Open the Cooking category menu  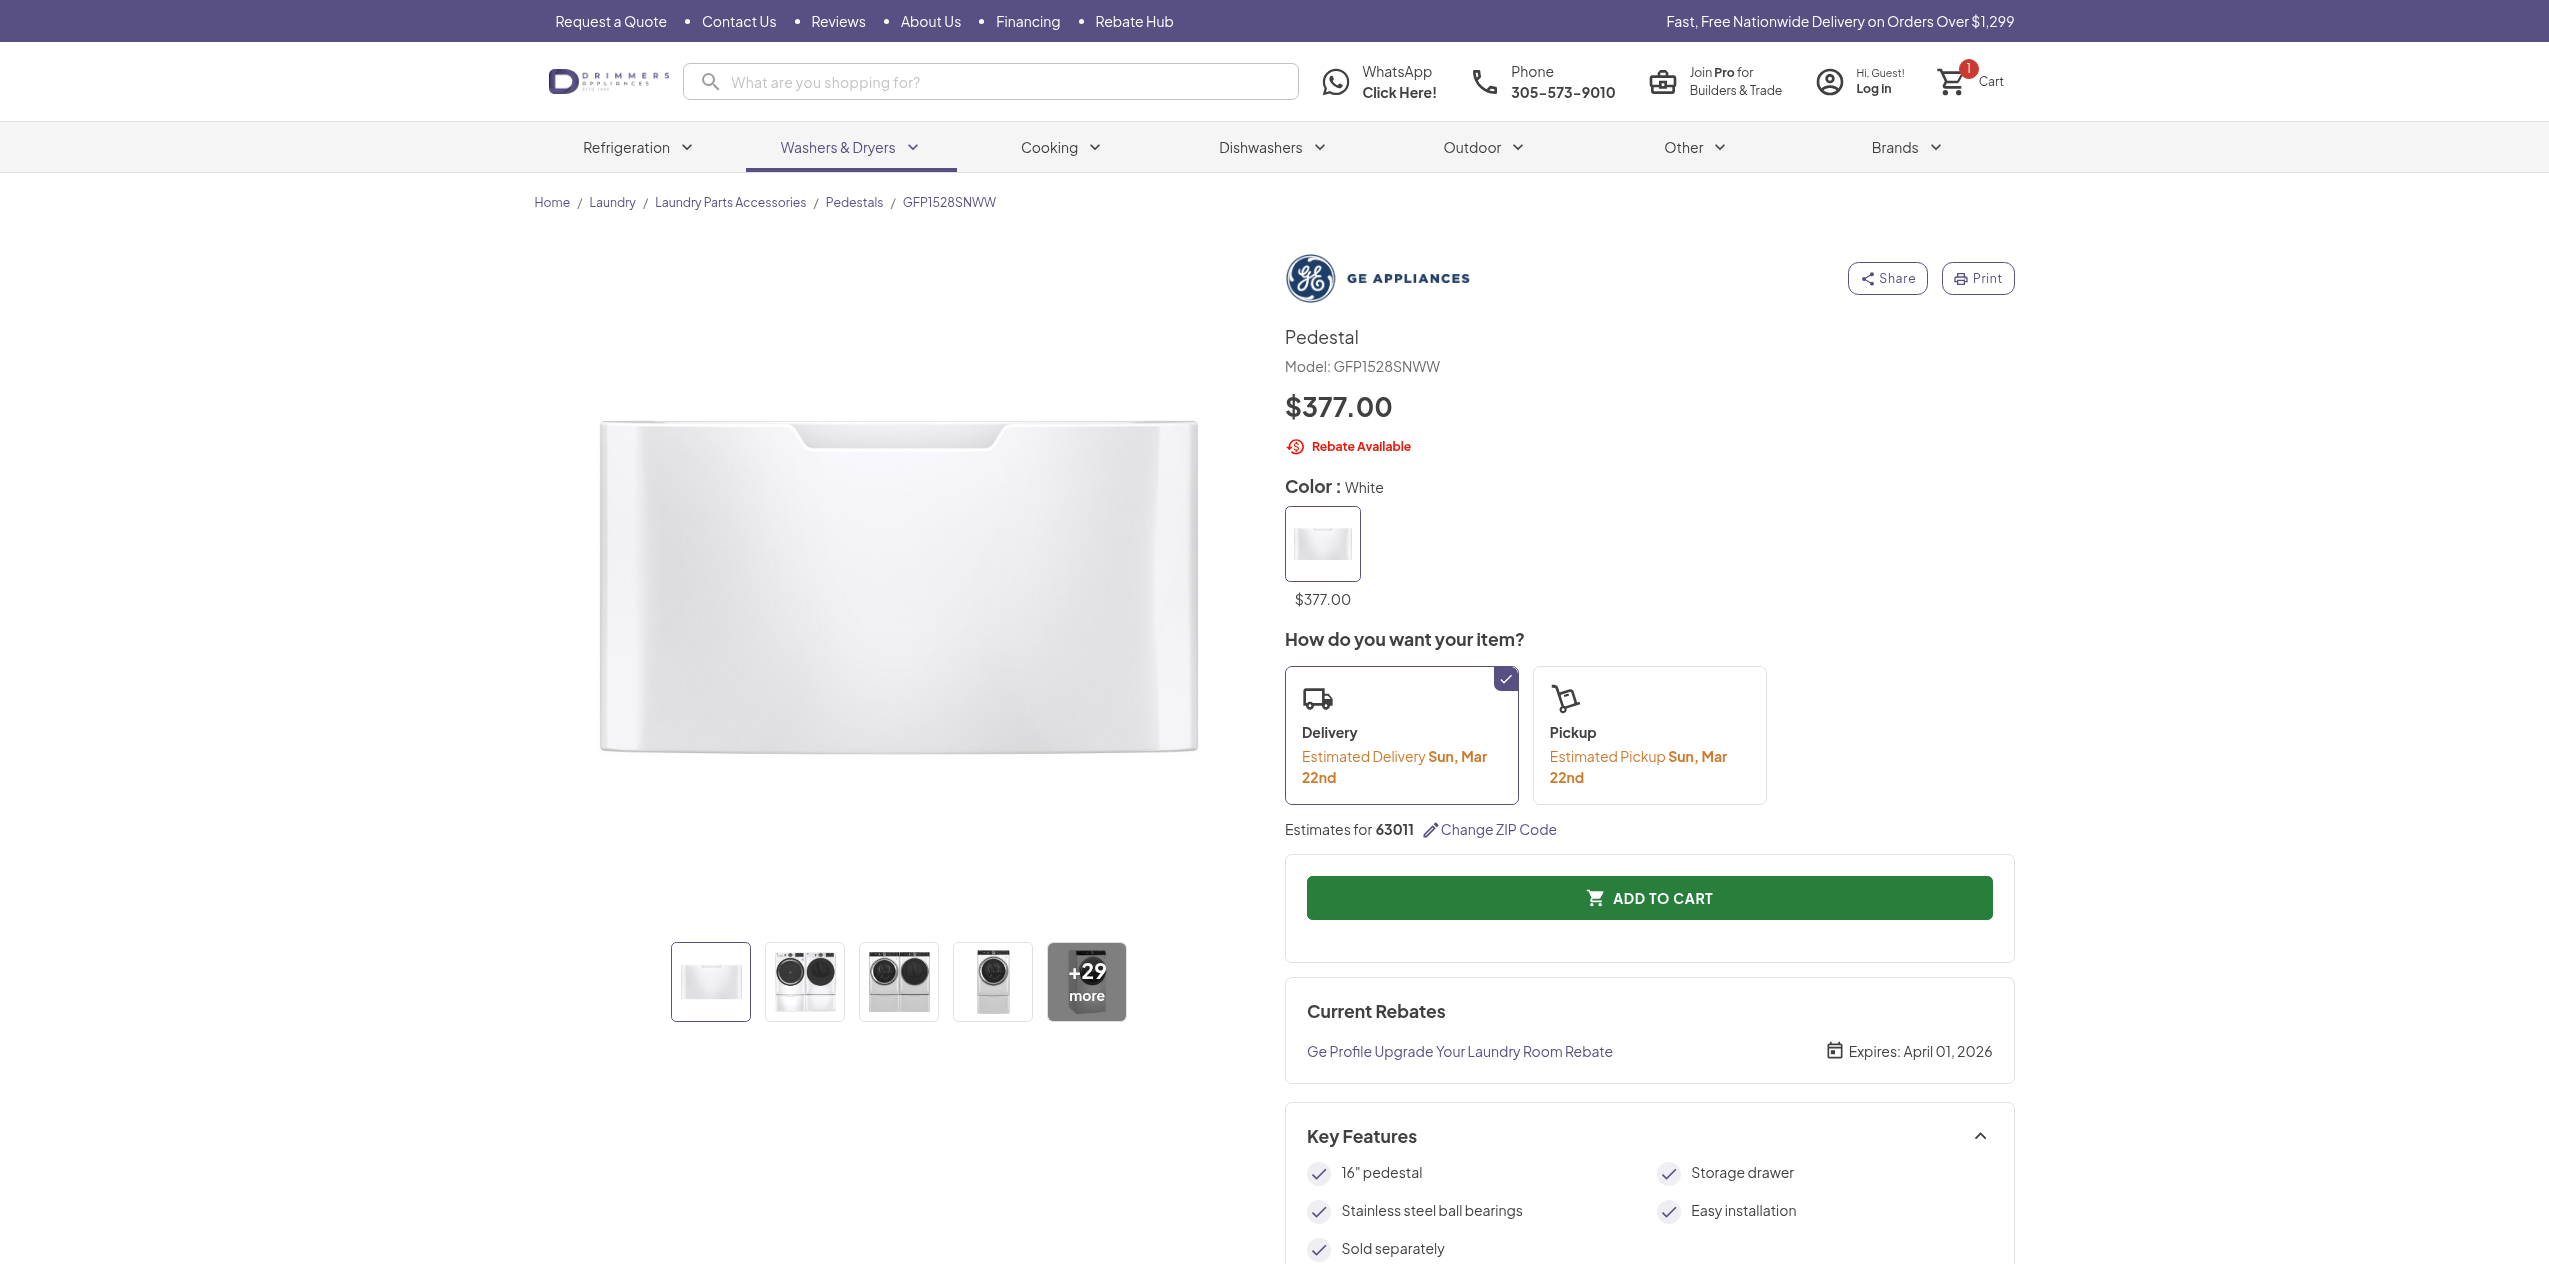pos(1060,148)
